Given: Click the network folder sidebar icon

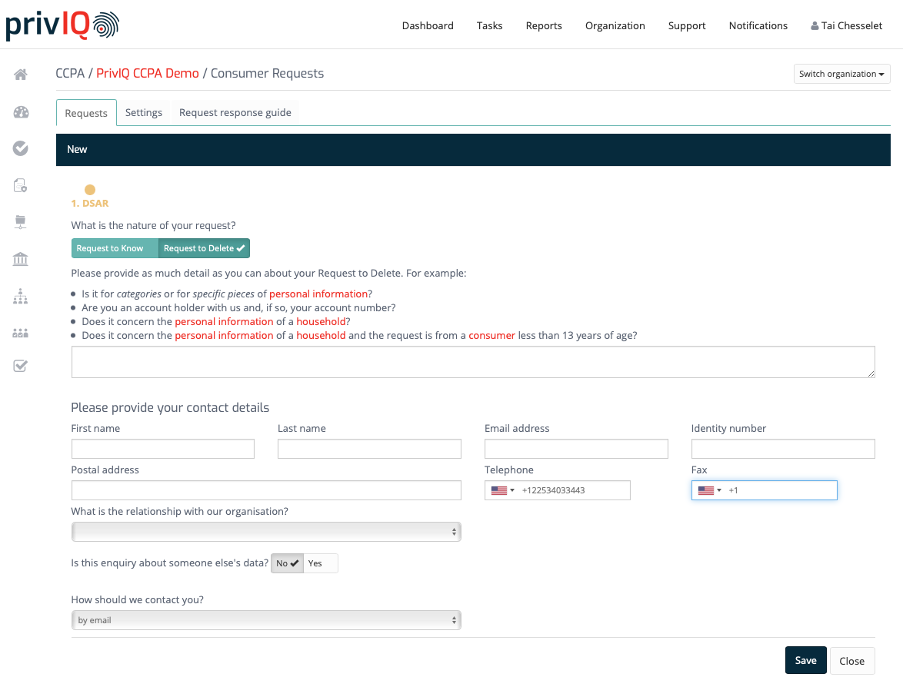Looking at the screenshot, I should (x=21, y=222).
